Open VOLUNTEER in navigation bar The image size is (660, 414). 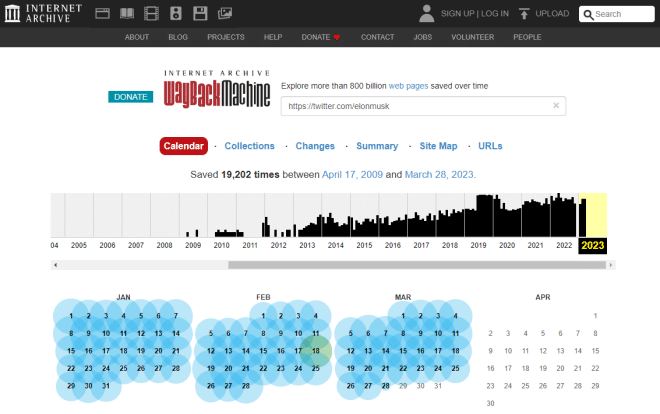tap(473, 37)
